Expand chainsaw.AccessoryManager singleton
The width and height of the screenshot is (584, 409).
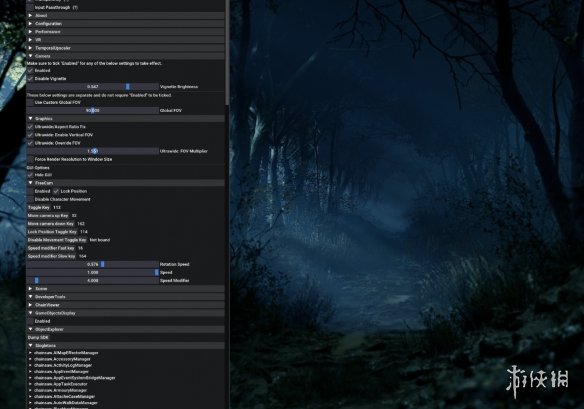[x=60, y=359]
